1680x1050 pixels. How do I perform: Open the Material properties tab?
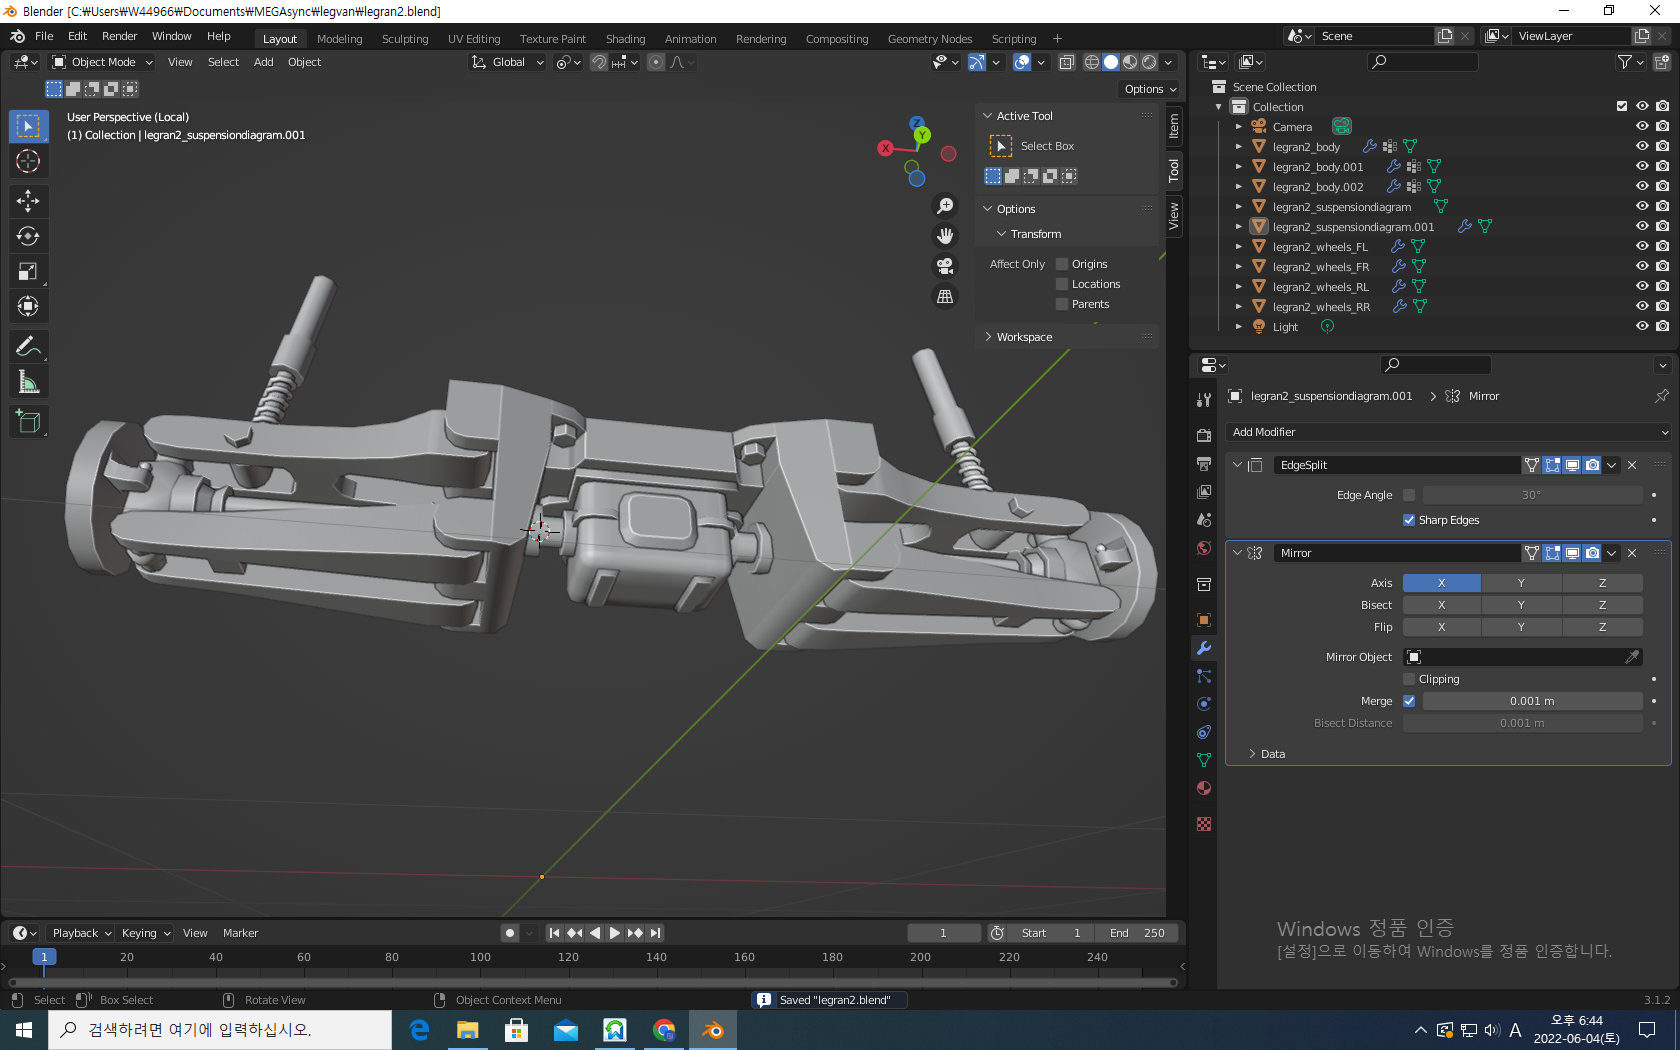(1204, 788)
